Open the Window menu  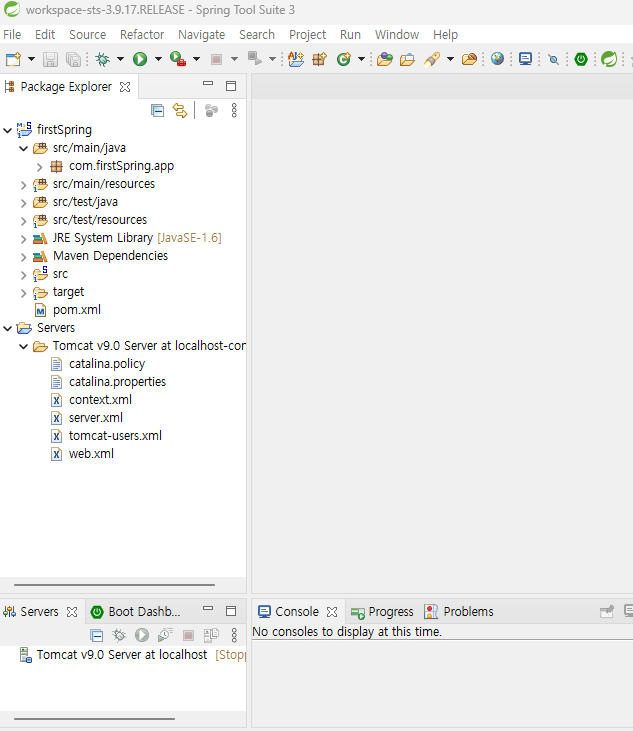397,34
